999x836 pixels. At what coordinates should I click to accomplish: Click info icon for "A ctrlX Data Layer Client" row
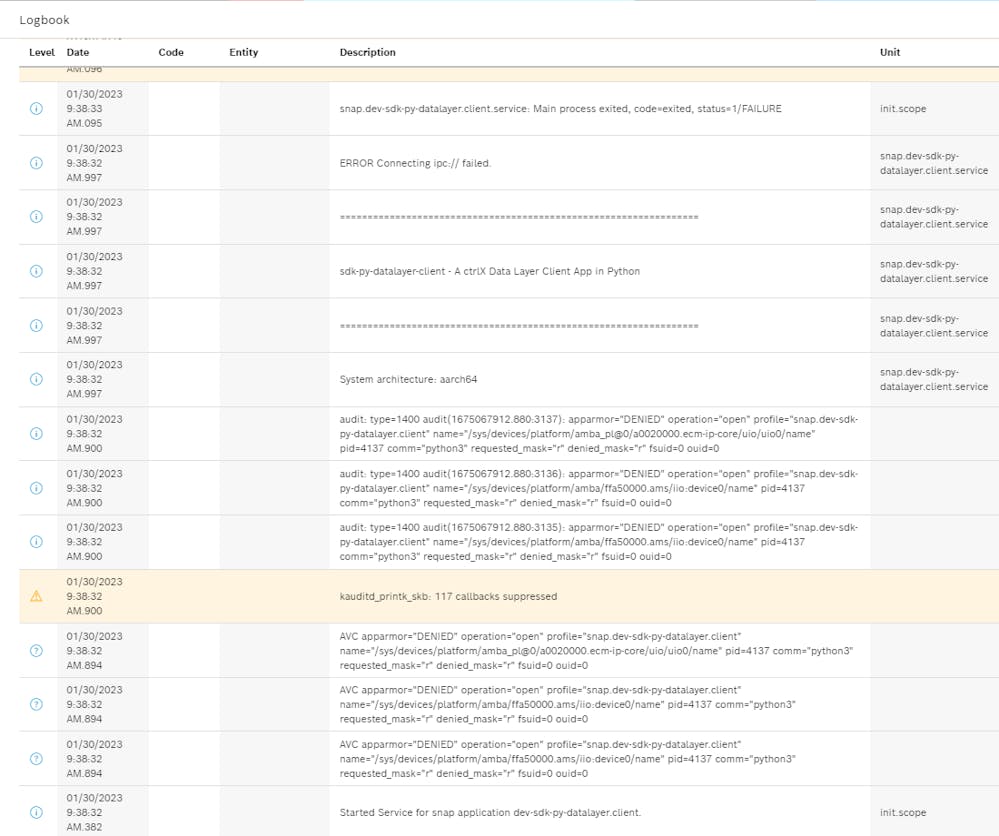[x=37, y=271]
